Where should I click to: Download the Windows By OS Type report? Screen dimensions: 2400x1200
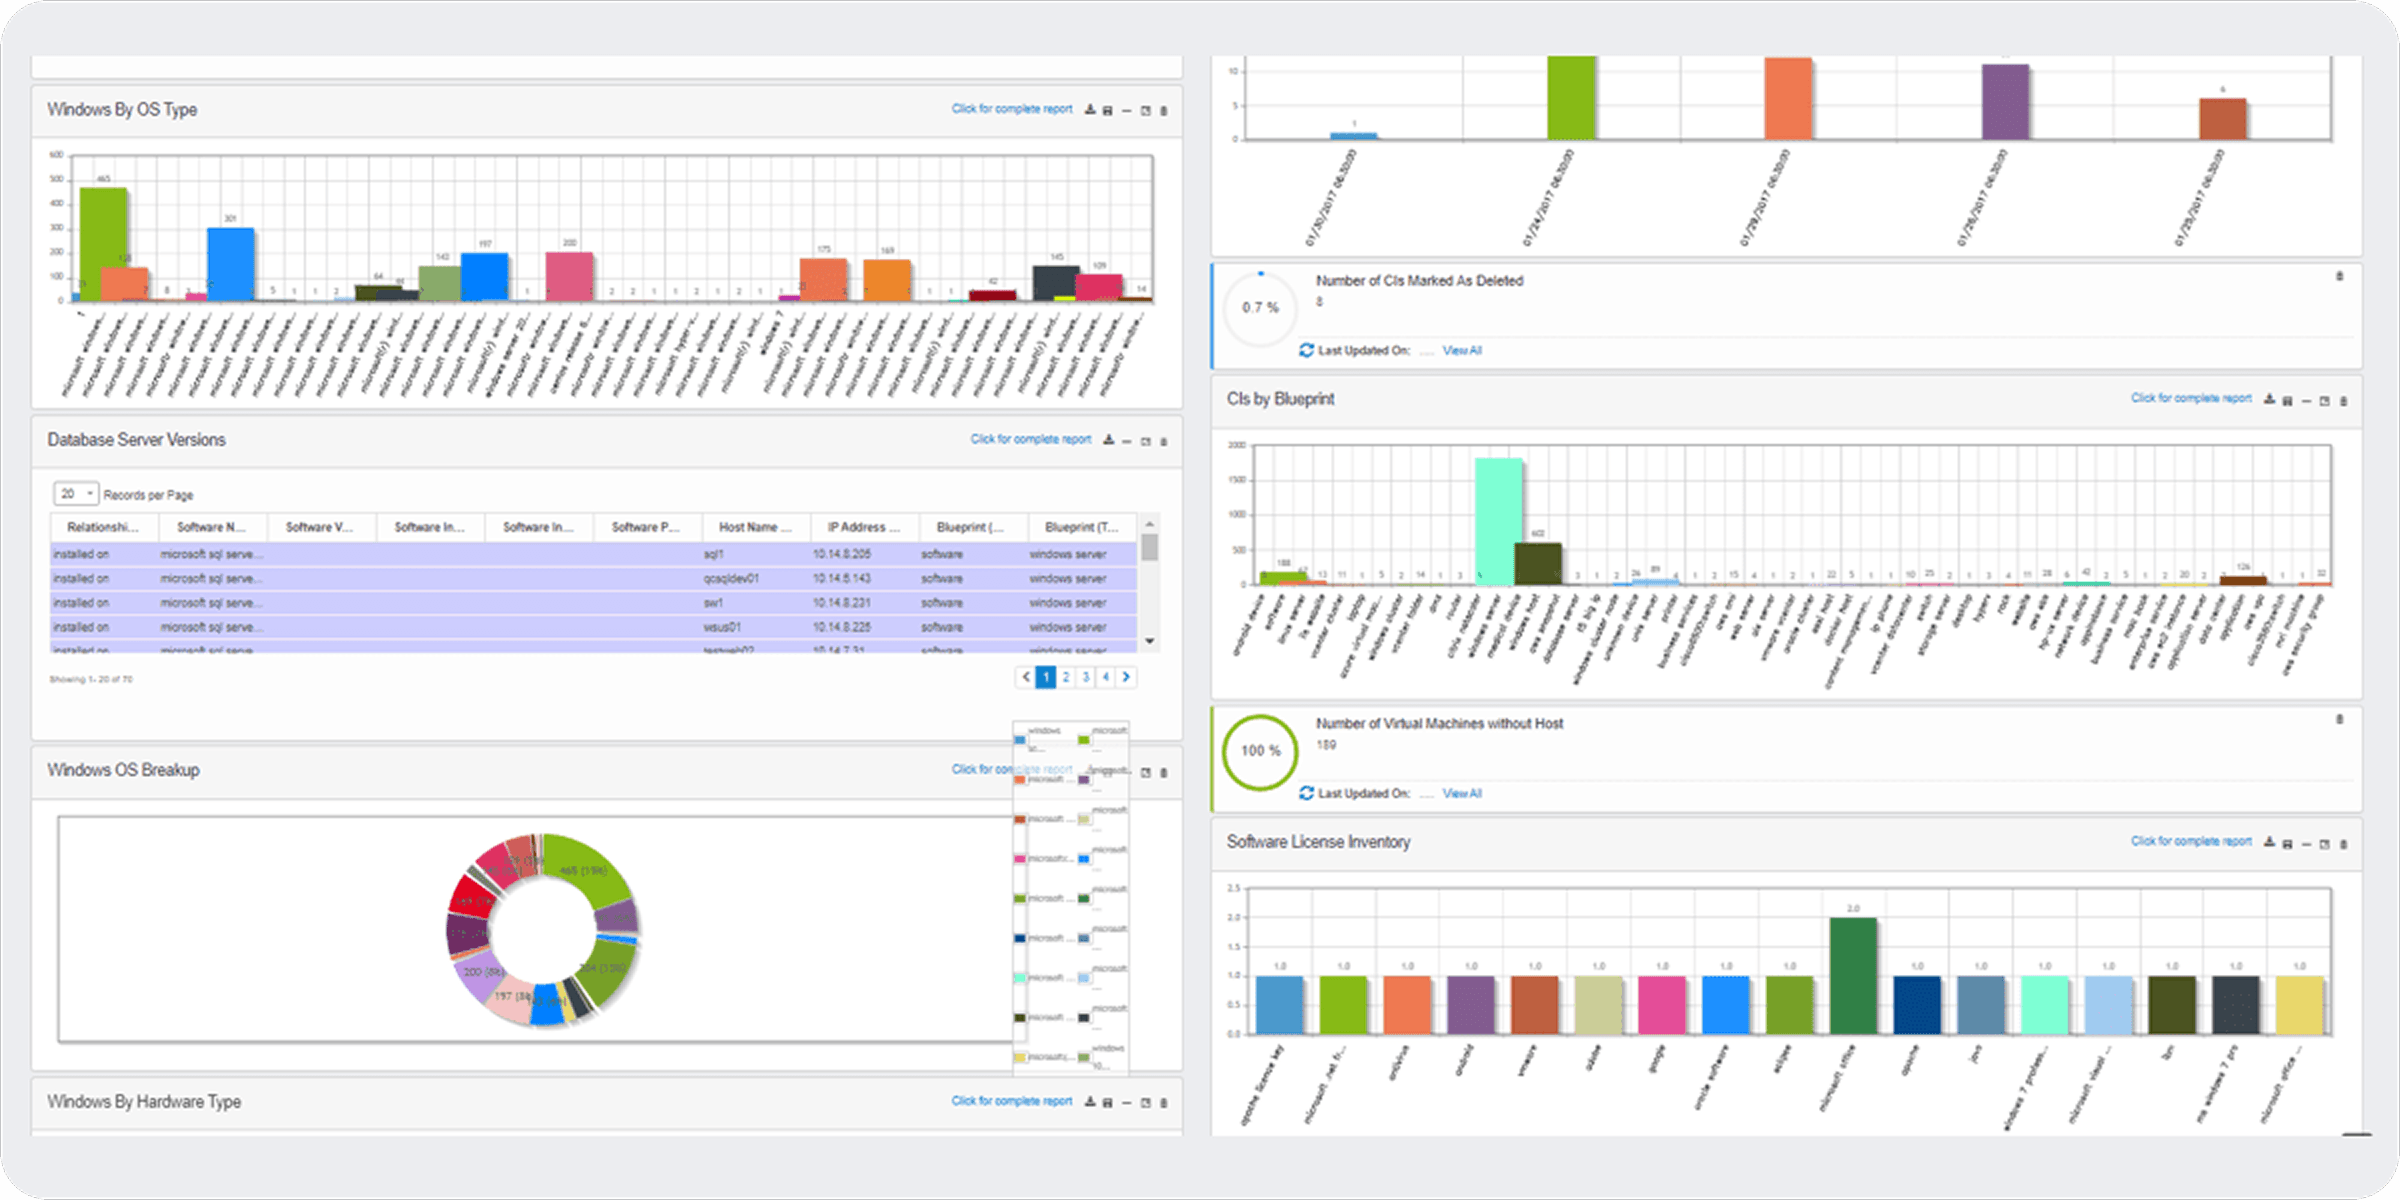coord(1090,110)
